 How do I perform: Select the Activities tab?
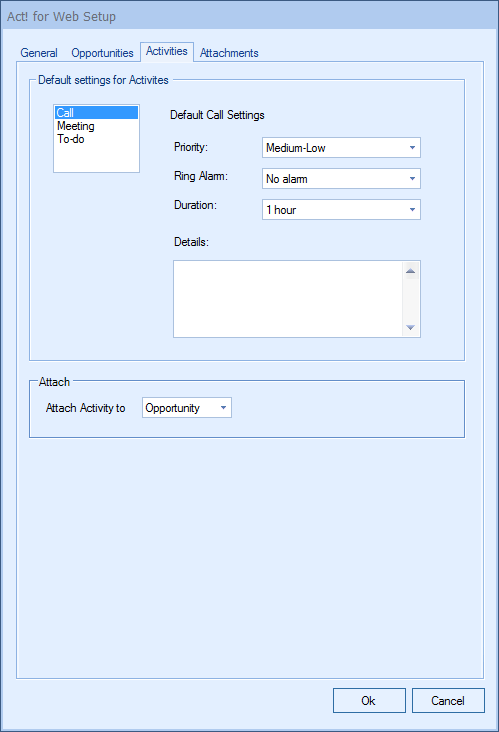167,51
